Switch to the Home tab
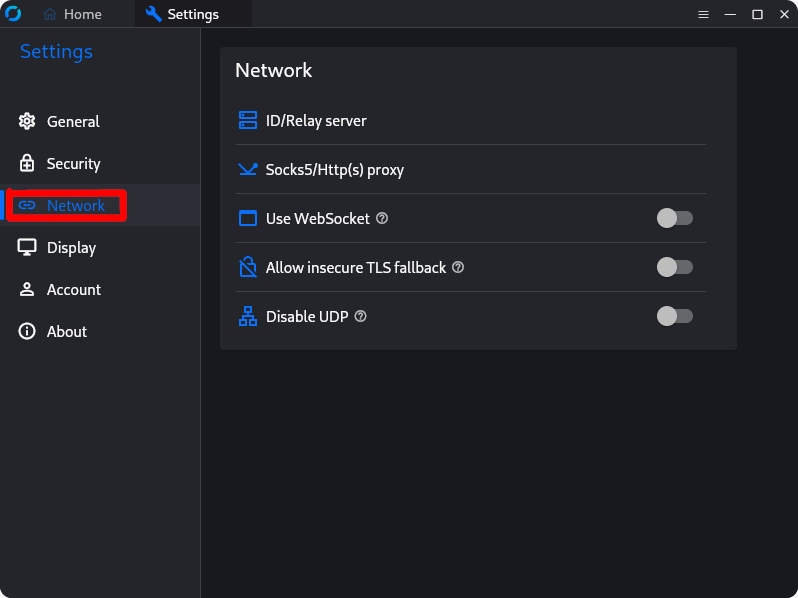Viewport: 798px width, 598px height. (x=73, y=14)
